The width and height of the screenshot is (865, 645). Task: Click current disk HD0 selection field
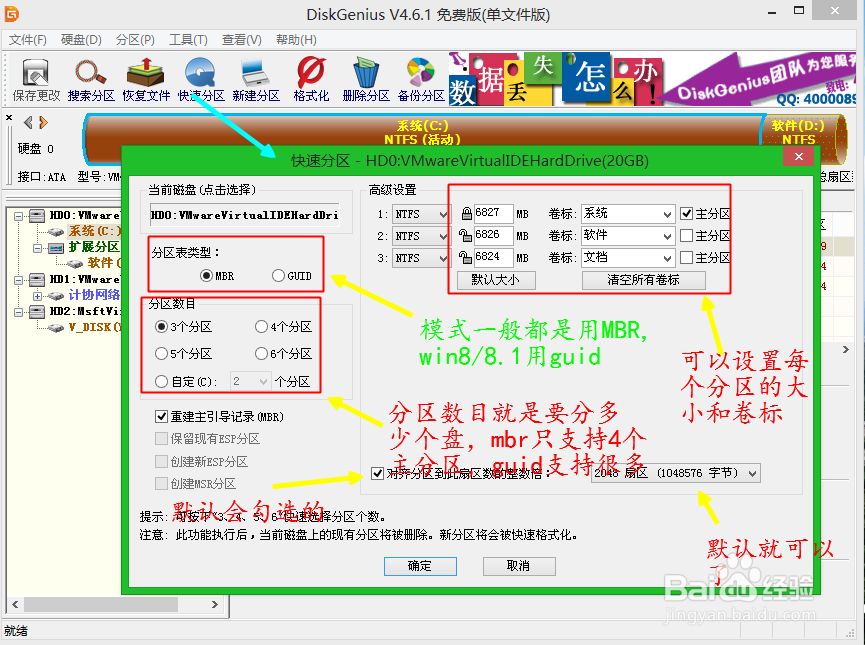[245, 215]
